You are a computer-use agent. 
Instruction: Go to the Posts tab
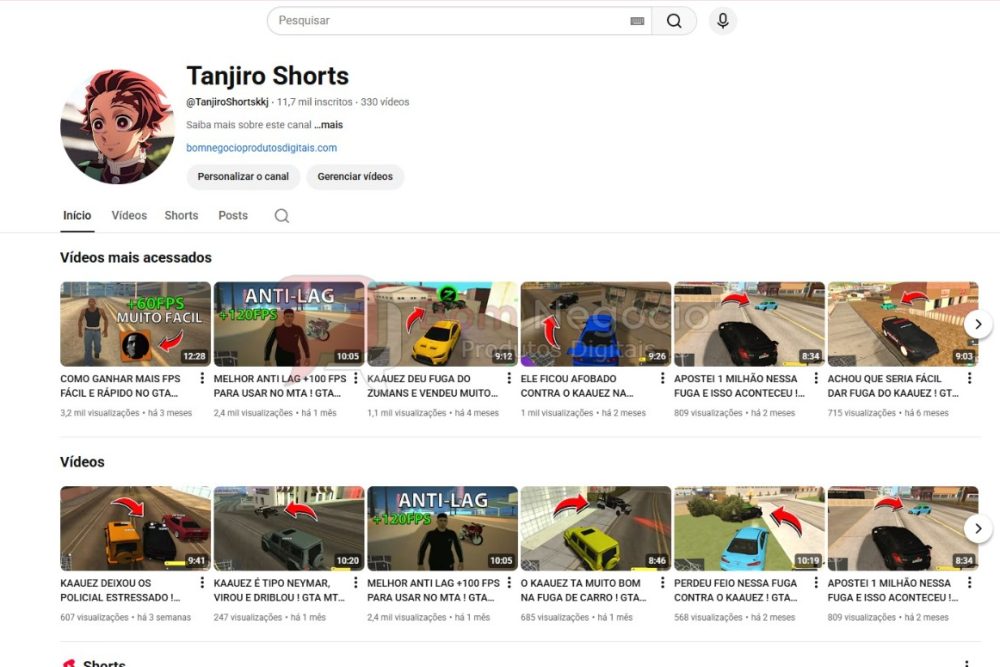[233, 216]
